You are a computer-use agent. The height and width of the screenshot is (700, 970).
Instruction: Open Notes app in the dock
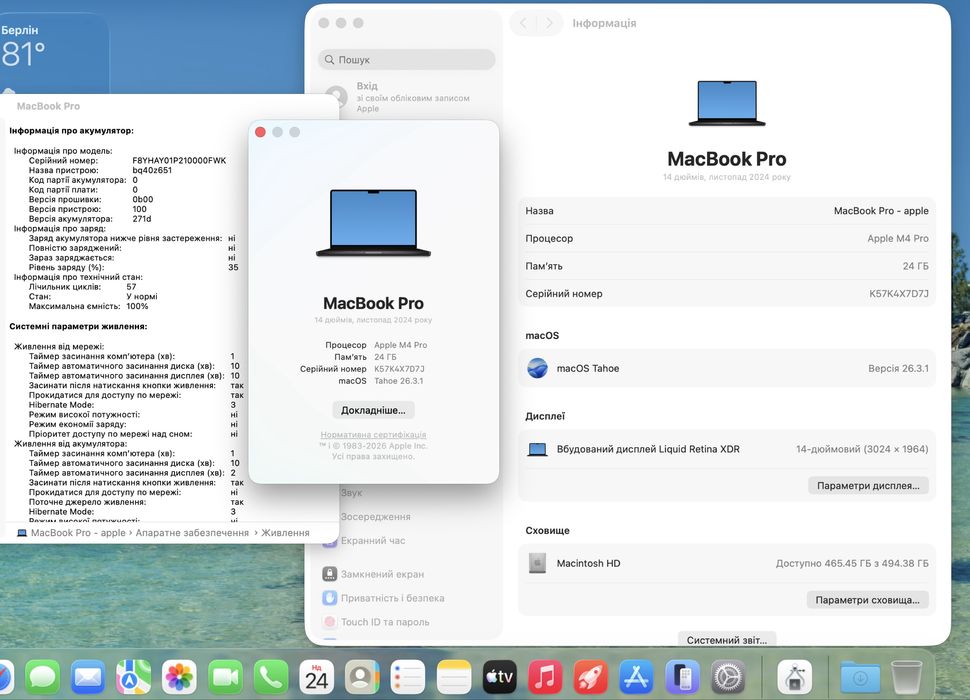[x=453, y=677]
